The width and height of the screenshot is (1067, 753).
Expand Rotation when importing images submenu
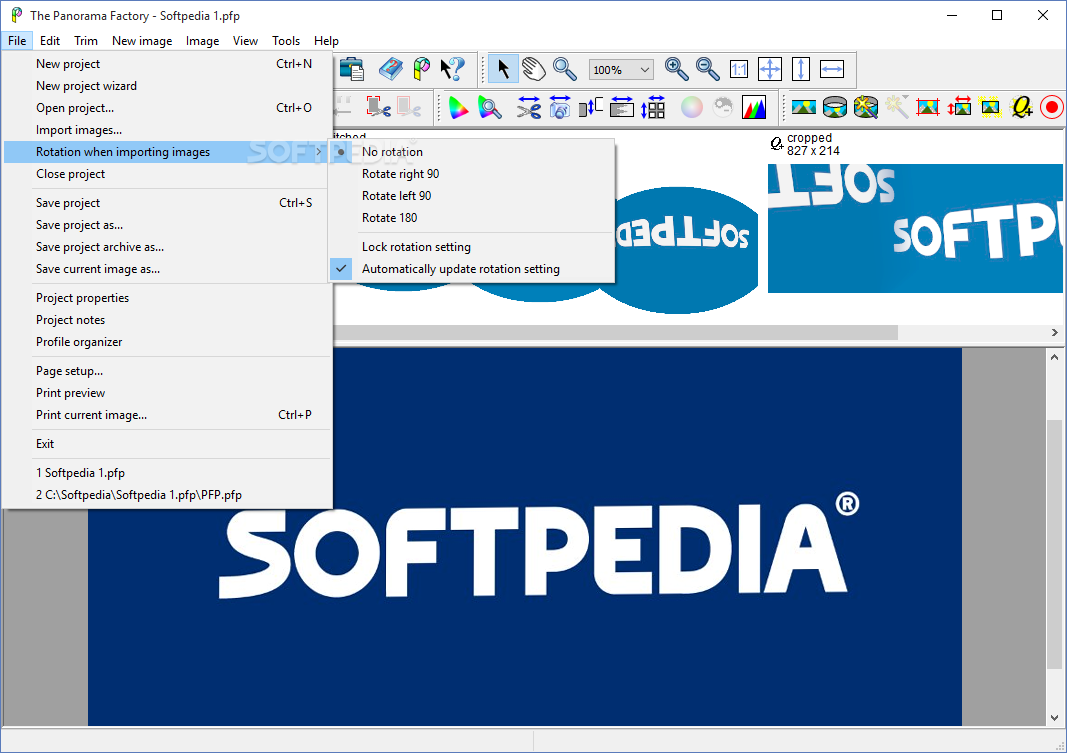coord(167,152)
